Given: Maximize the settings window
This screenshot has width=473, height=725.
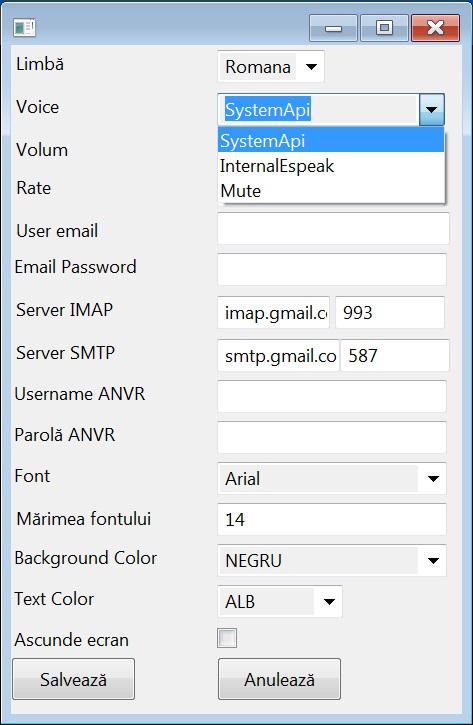Looking at the screenshot, I should [x=384, y=28].
